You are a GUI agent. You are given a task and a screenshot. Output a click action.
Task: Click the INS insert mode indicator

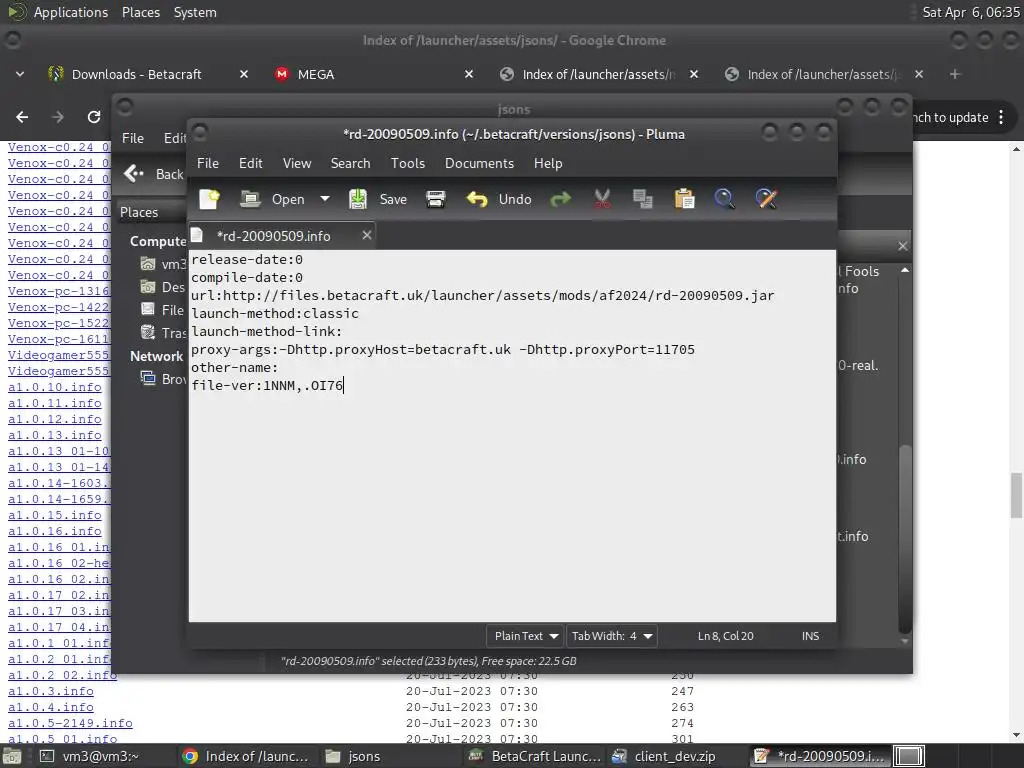click(x=810, y=636)
